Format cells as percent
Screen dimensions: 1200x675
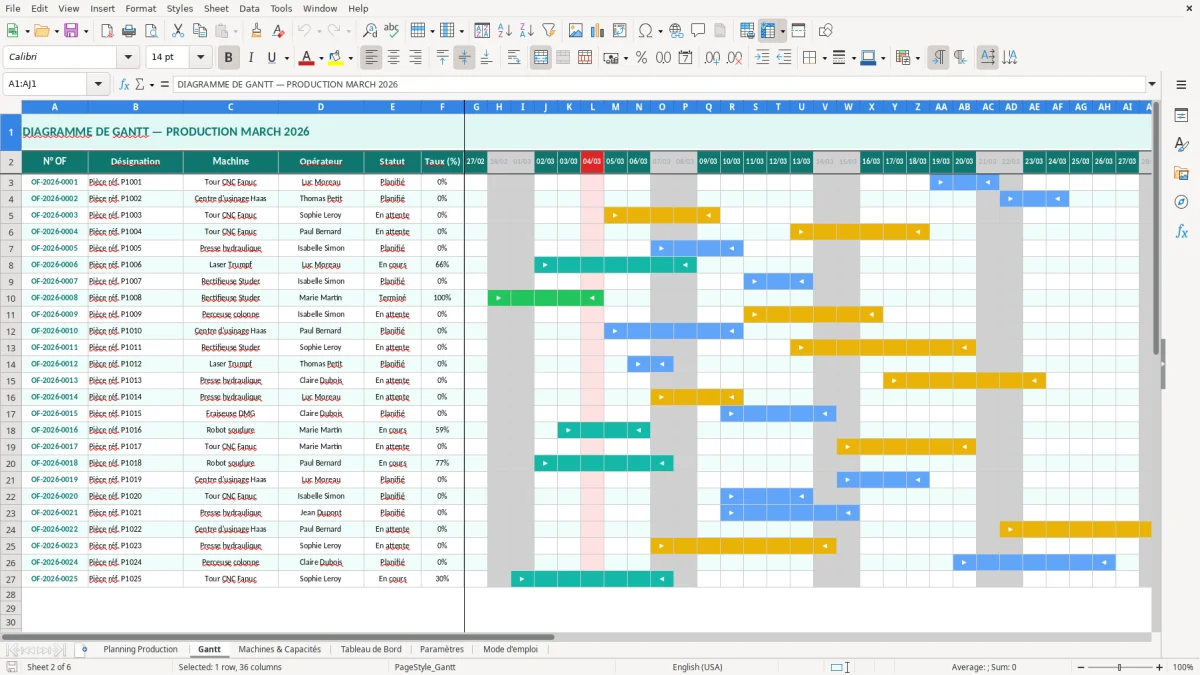click(x=641, y=58)
